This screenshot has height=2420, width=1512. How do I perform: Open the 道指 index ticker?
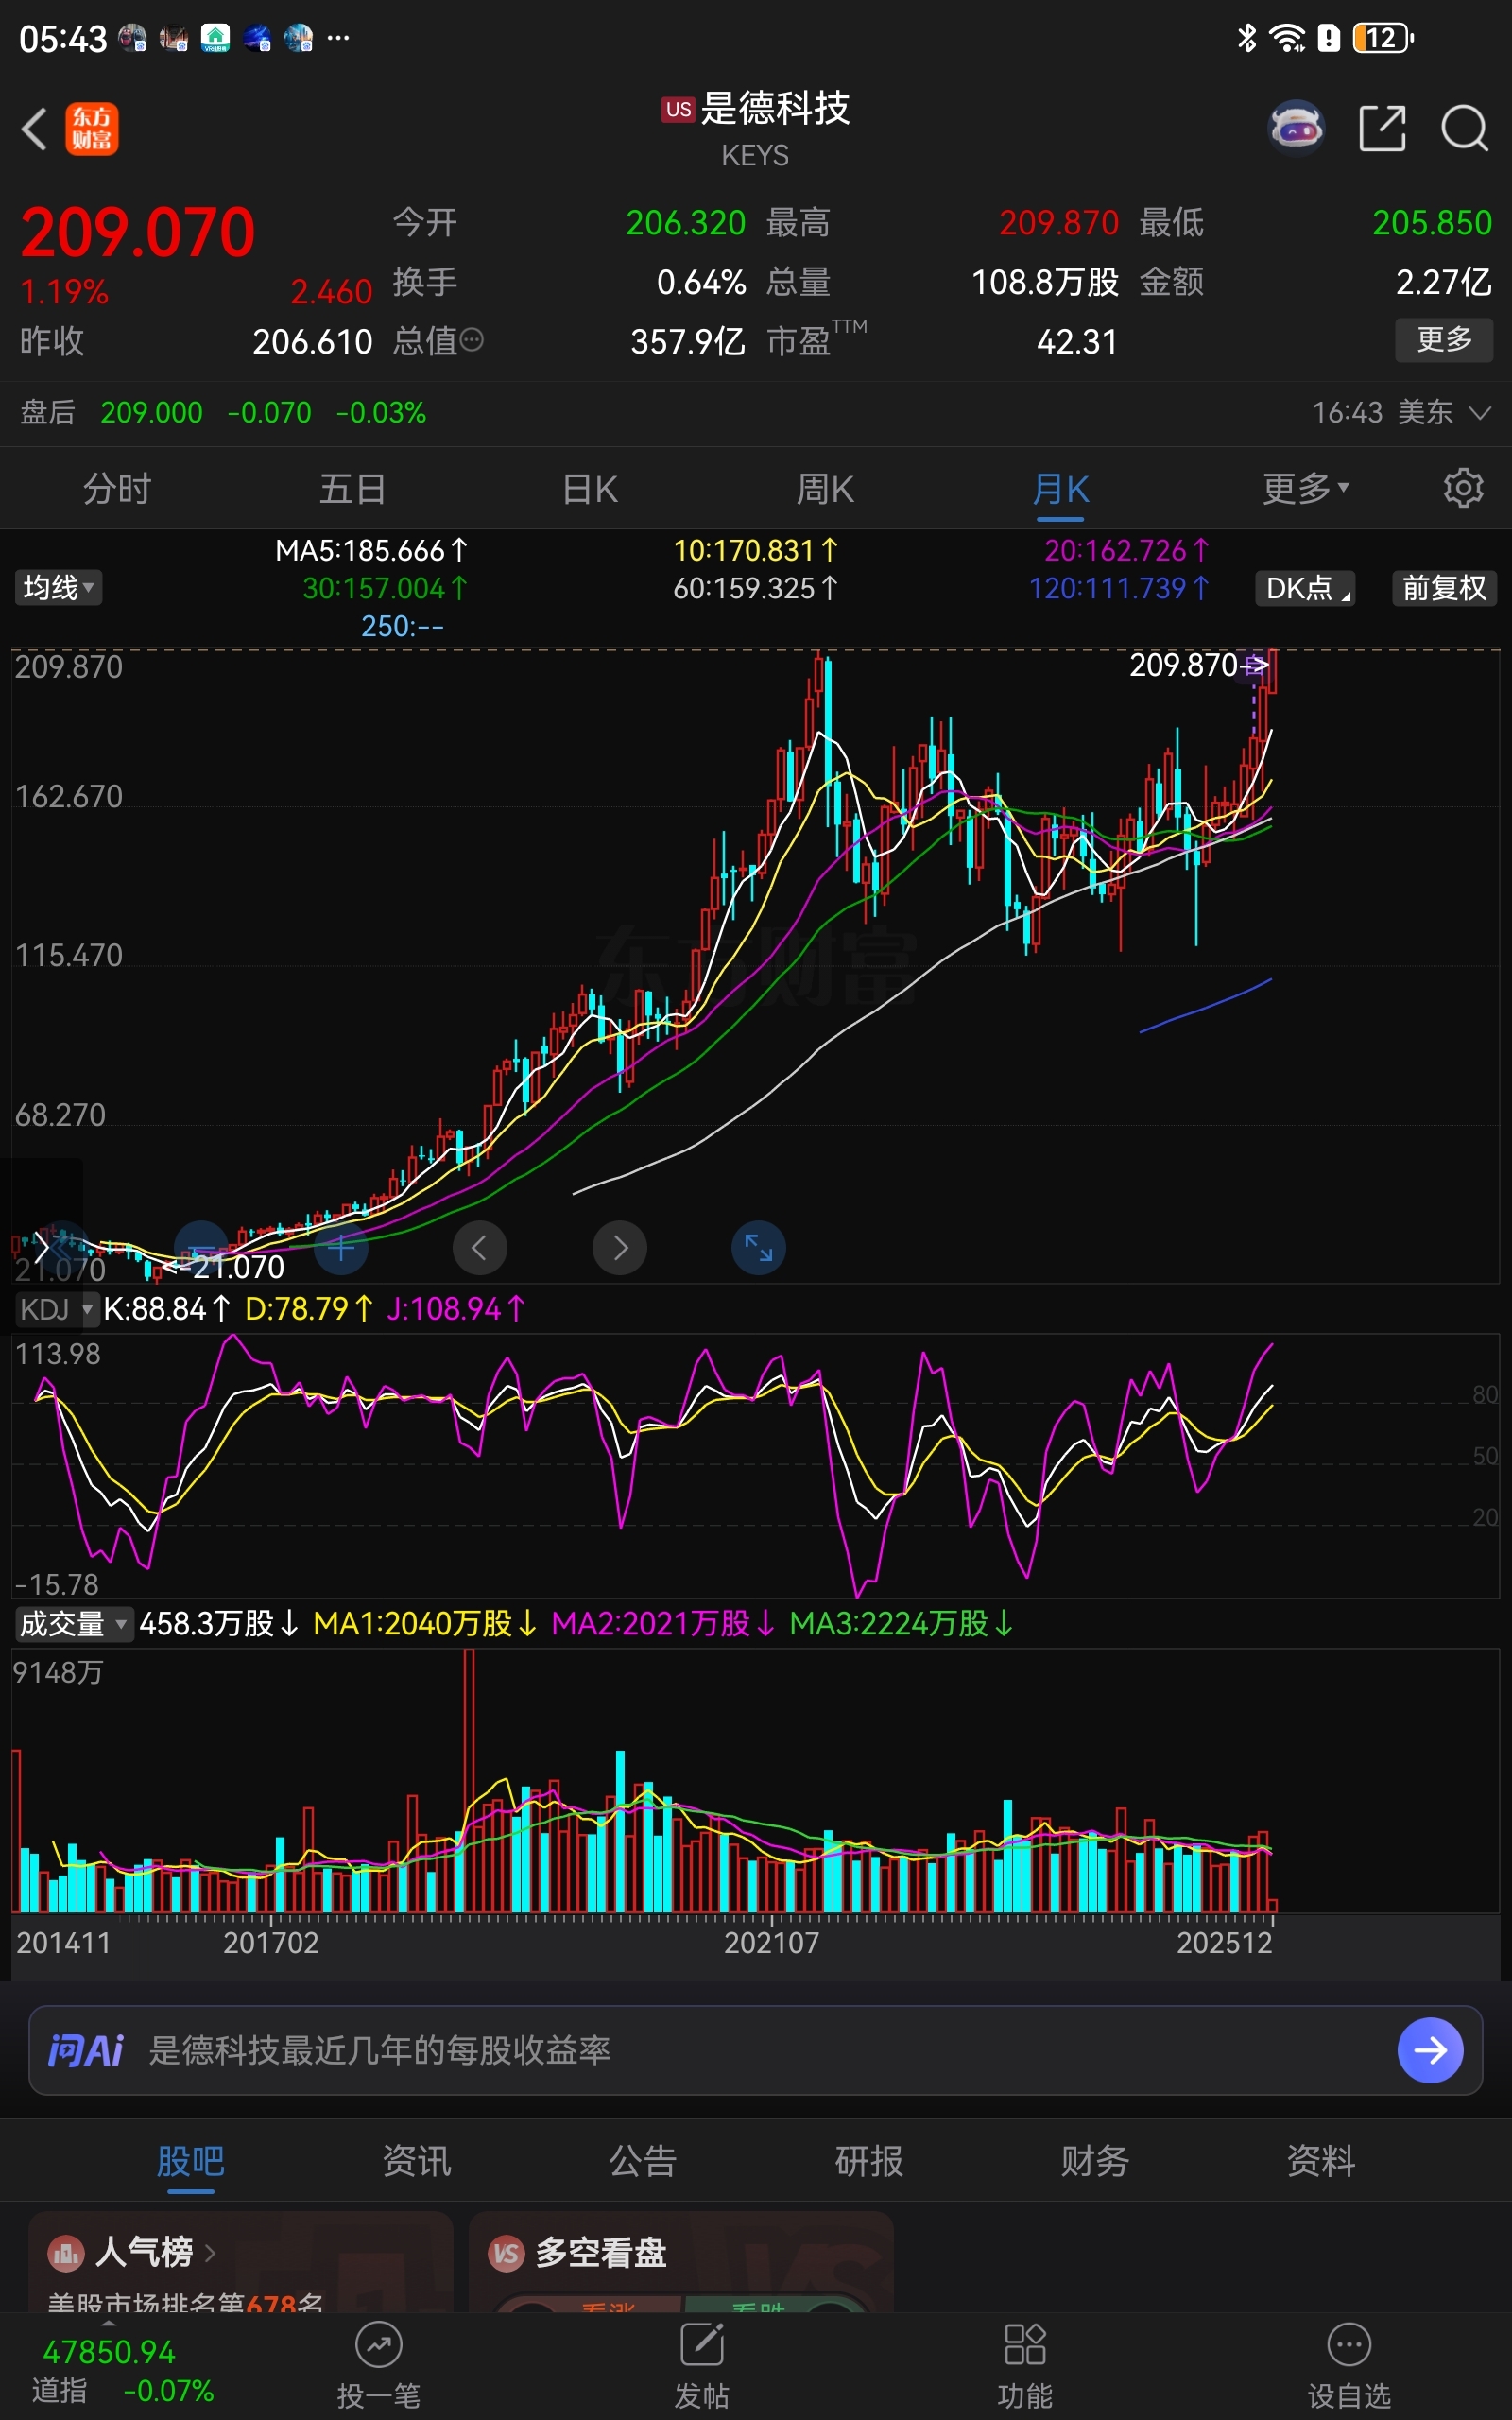(x=122, y=2371)
